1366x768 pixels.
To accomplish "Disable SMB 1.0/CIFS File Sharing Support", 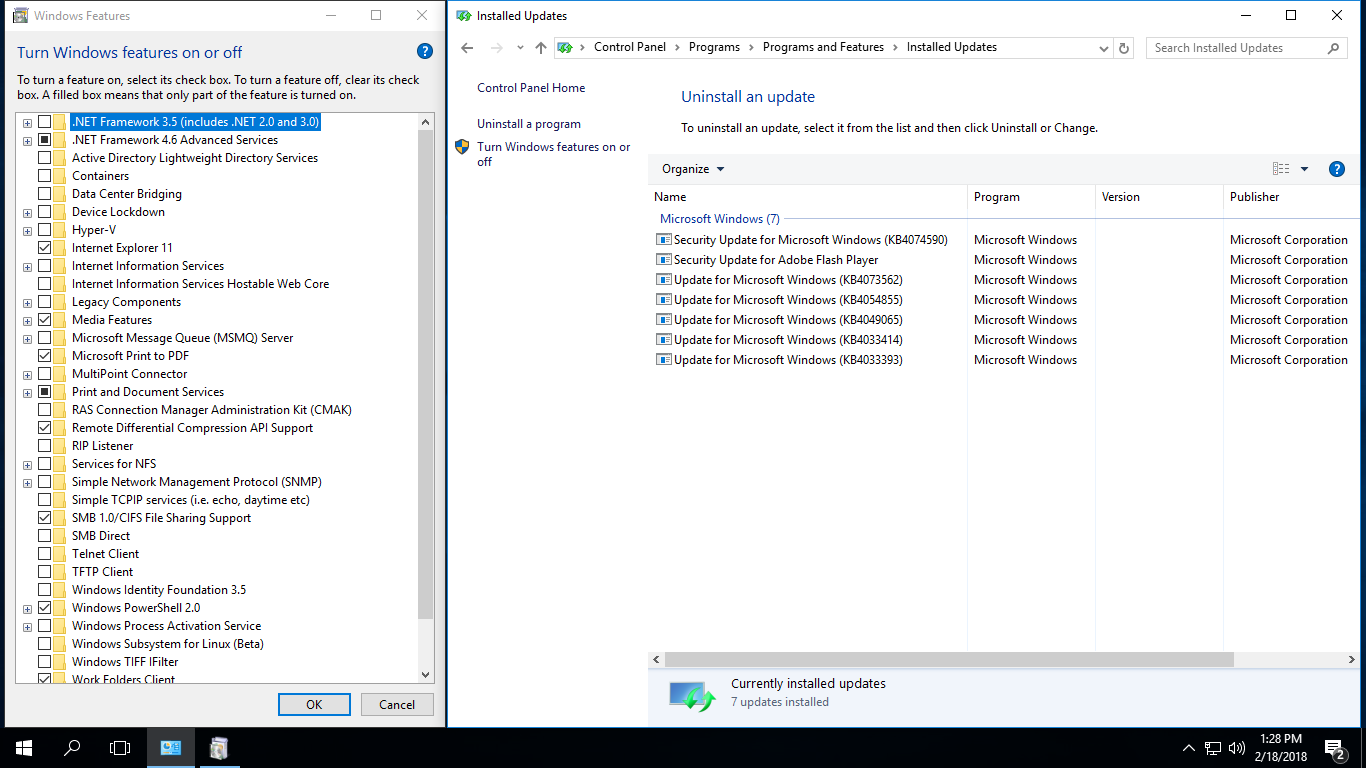I will pyautogui.click(x=44, y=518).
